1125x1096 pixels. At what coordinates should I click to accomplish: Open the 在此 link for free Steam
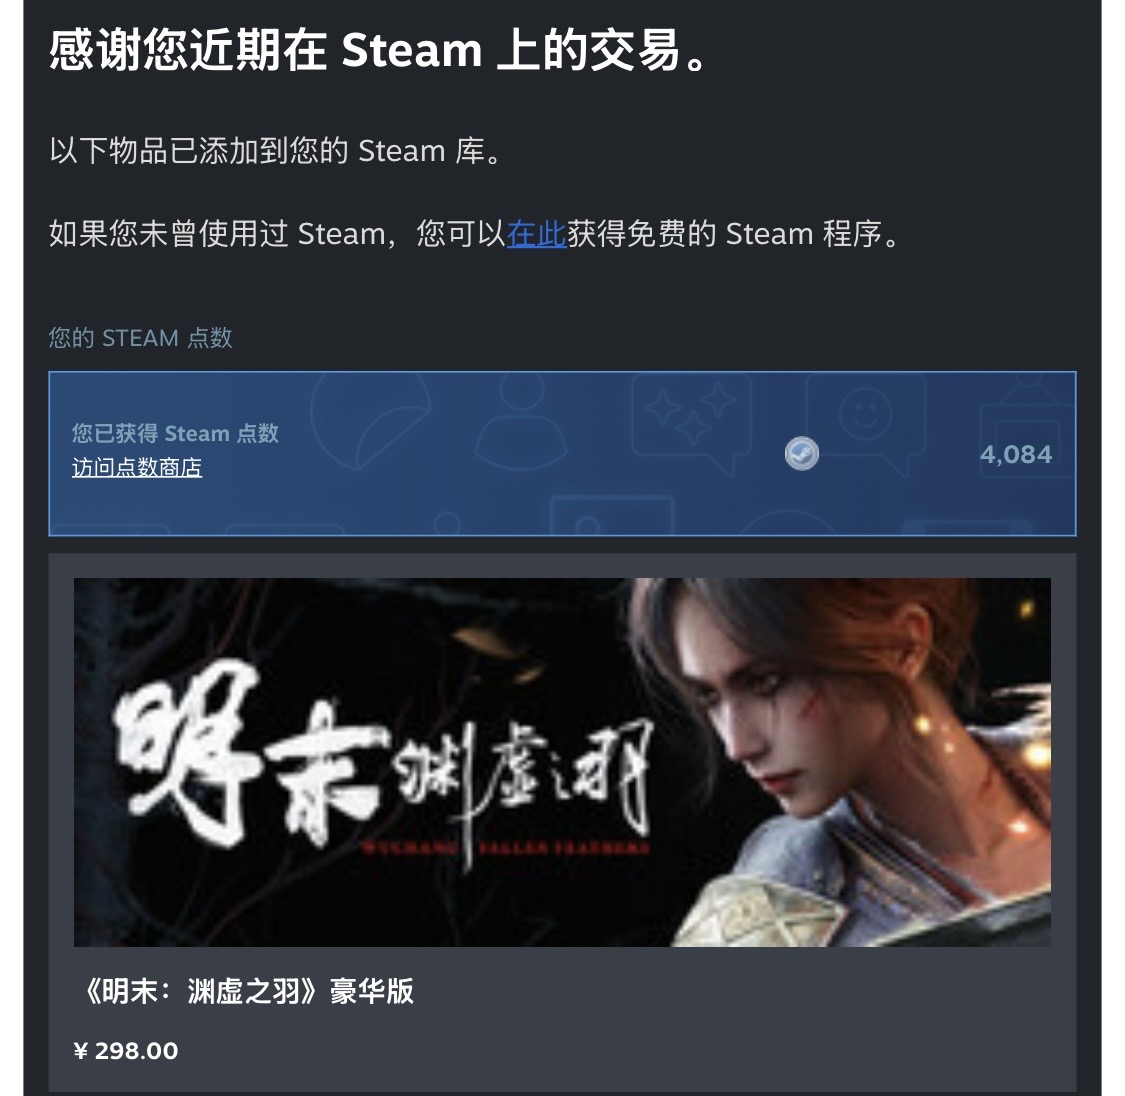(x=536, y=235)
